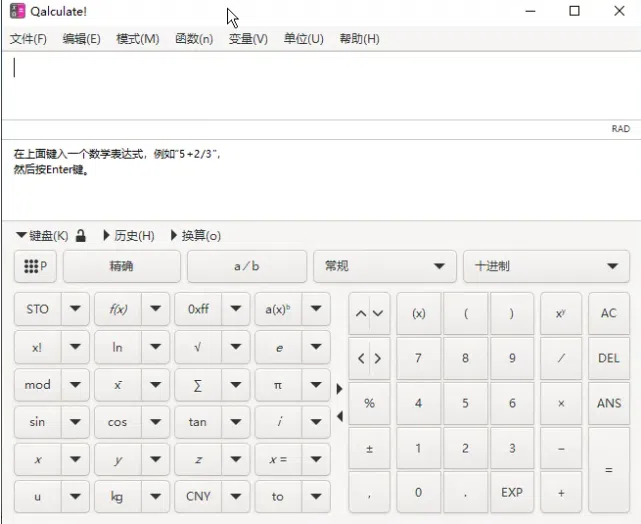
Task: Click the minus − key
Action: [560, 448]
